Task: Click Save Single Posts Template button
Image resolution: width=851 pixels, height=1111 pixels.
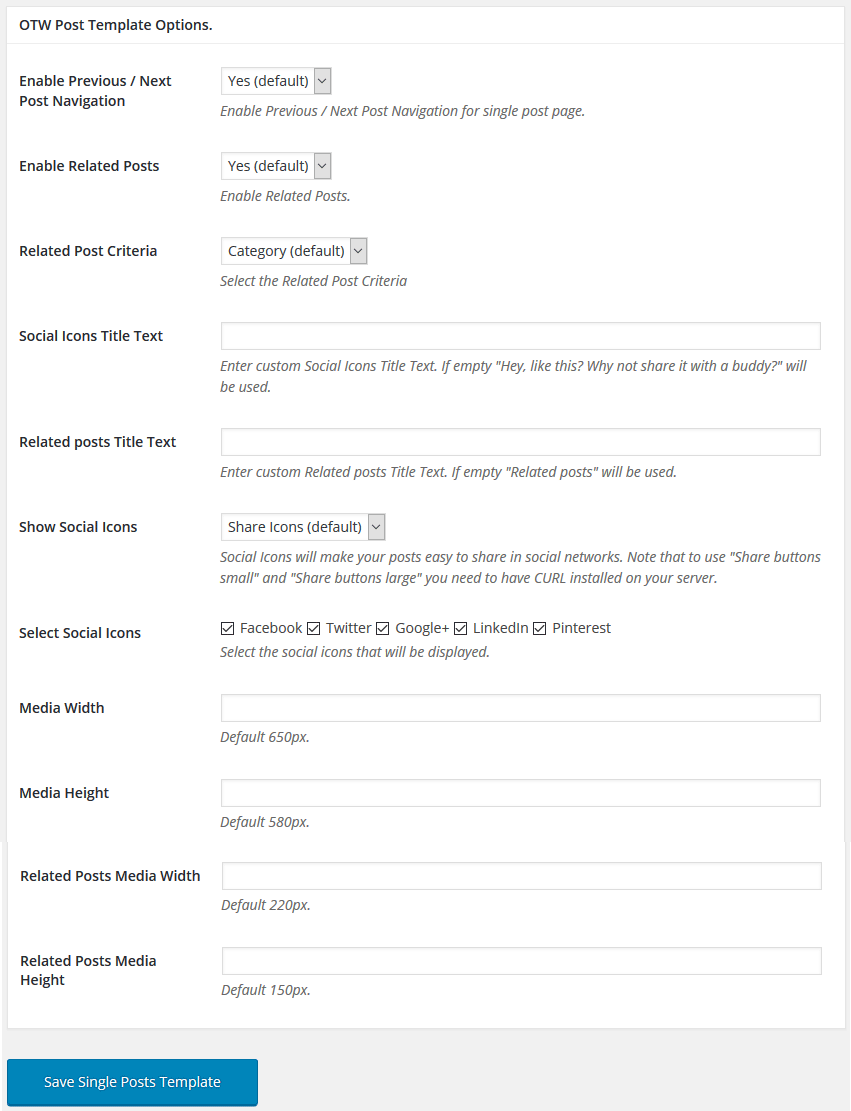Action: [x=132, y=1082]
